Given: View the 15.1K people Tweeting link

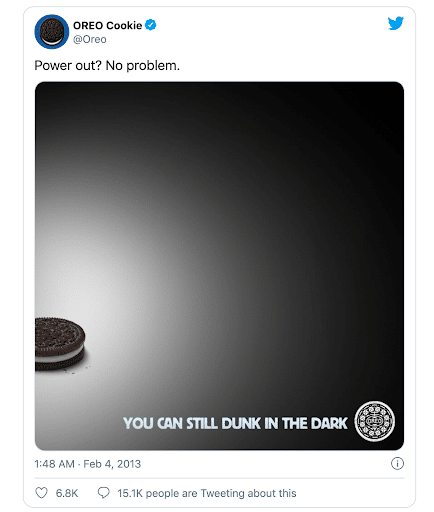Looking at the screenshot, I should 207,493.
